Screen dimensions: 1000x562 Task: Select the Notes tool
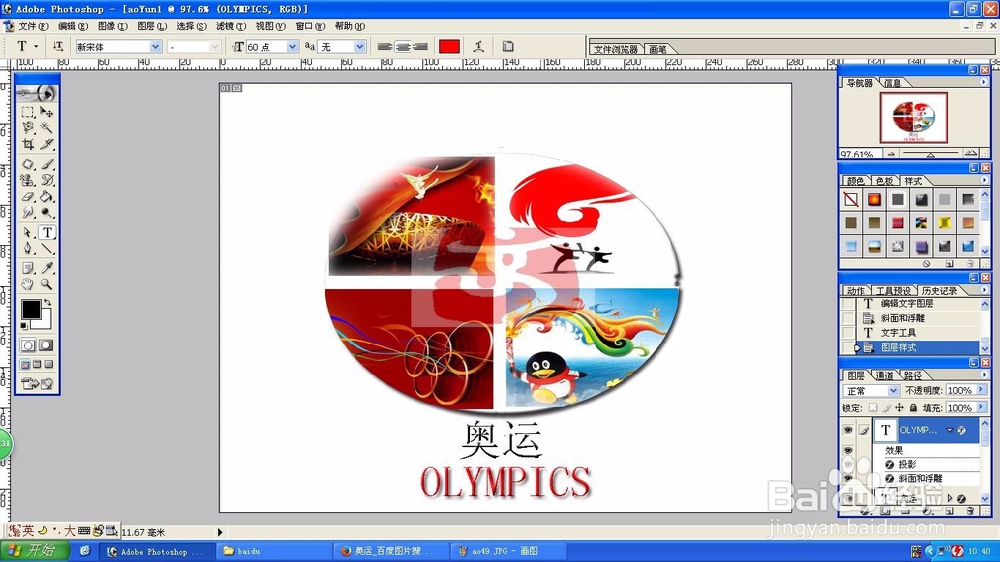tap(28, 268)
